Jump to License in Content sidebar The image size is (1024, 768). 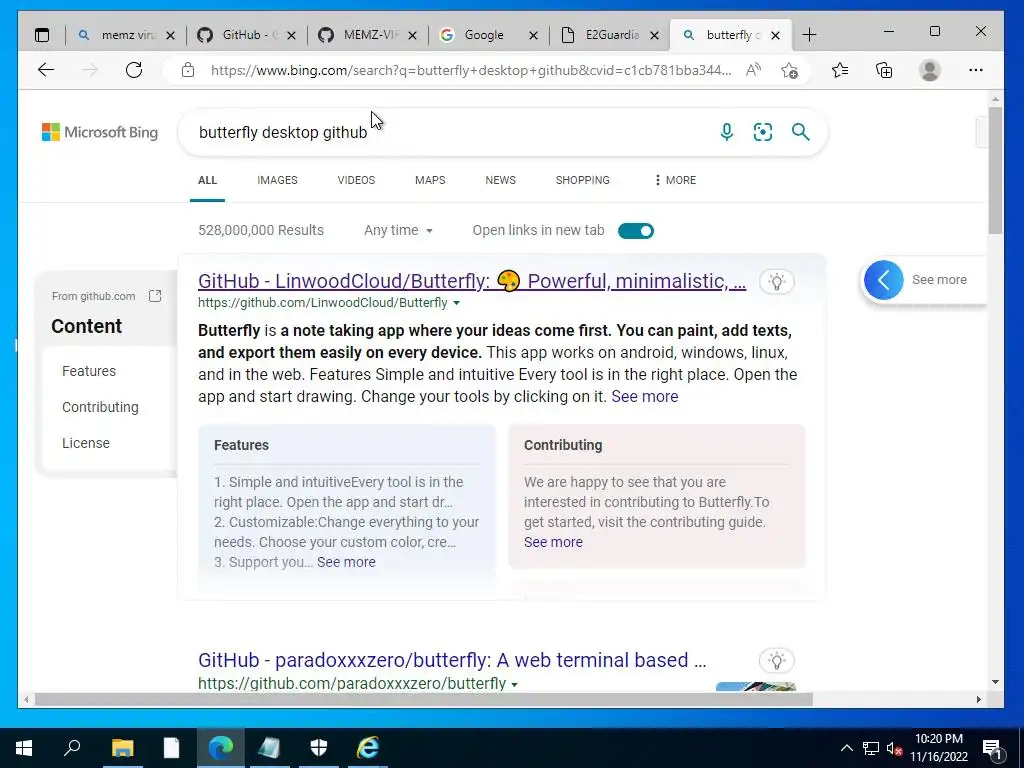[86, 443]
